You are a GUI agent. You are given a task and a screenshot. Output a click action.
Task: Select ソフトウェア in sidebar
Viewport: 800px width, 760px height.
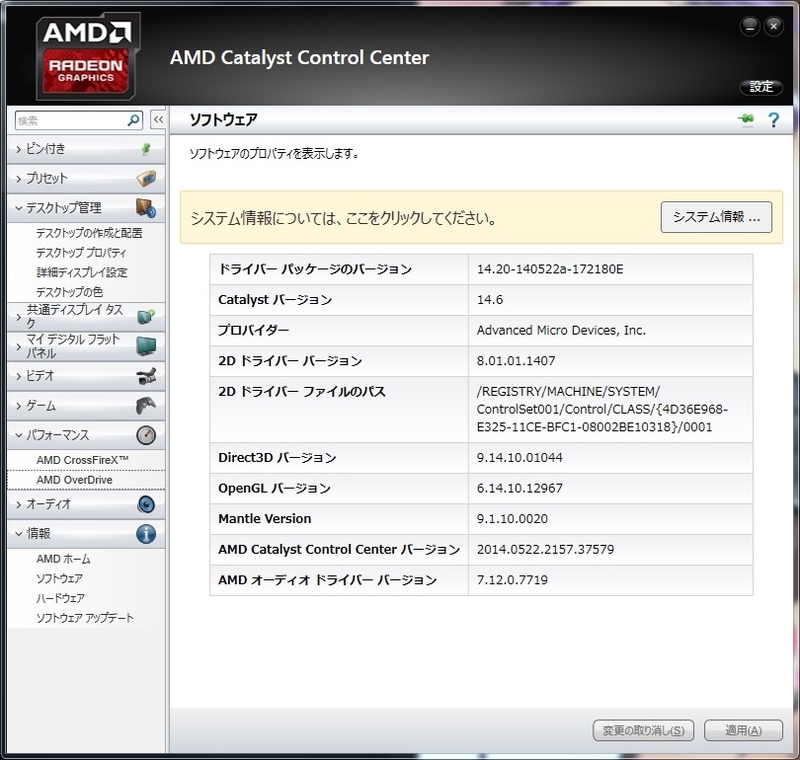pyautogui.click(x=59, y=578)
